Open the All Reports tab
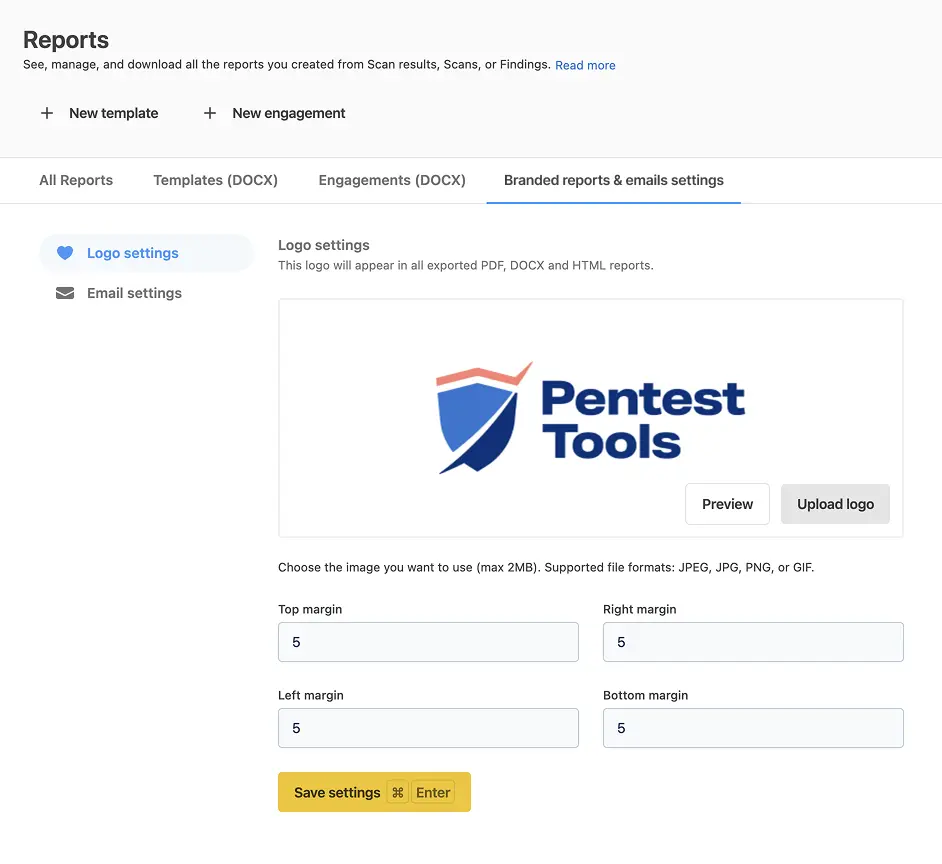The width and height of the screenshot is (942, 864). tap(76, 180)
